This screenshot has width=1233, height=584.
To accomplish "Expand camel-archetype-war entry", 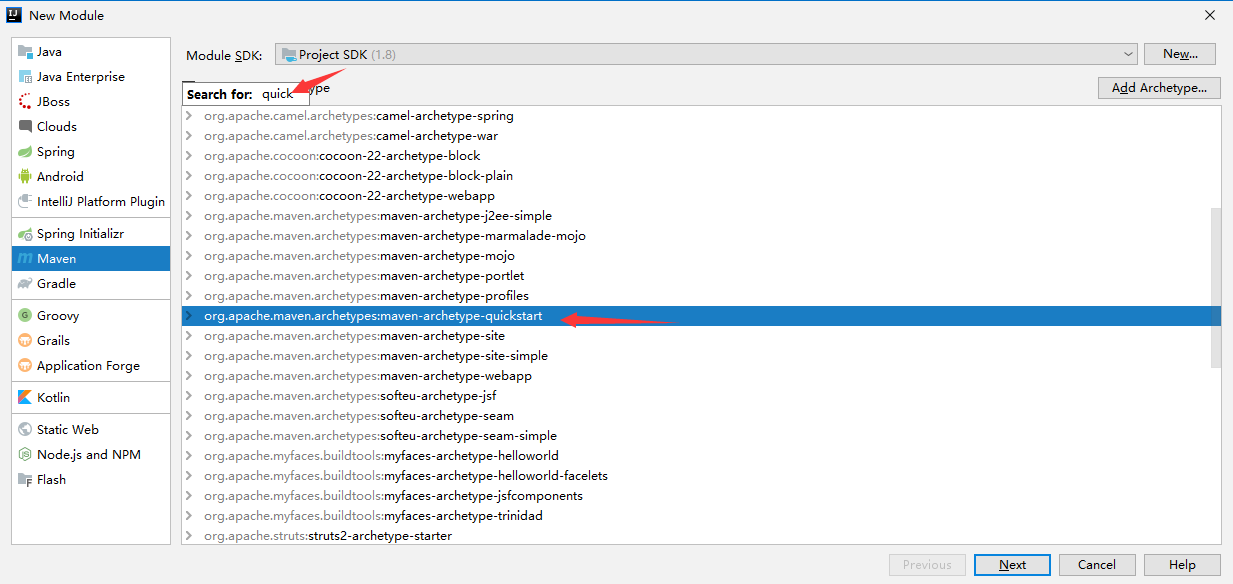I will point(190,136).
